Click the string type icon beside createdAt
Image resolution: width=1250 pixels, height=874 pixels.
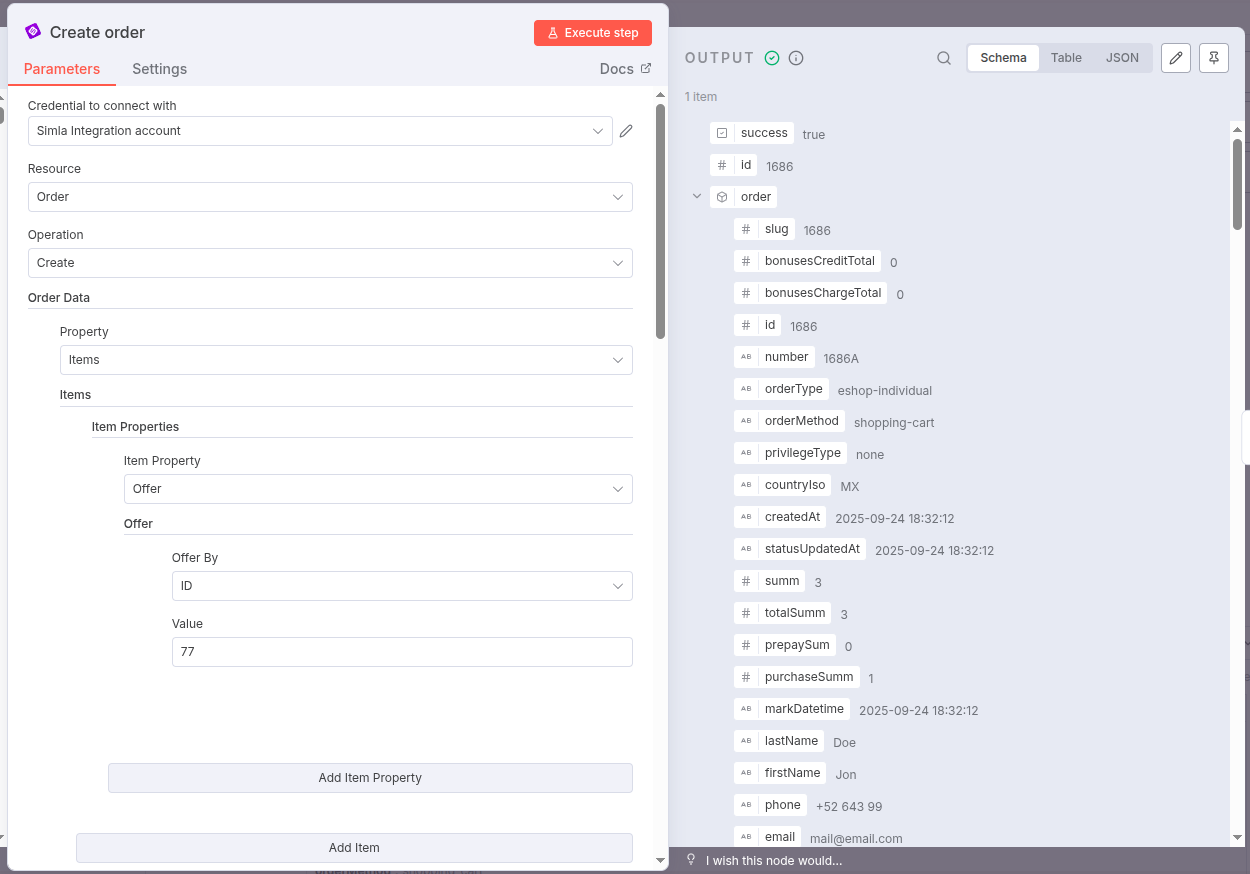[x=746, y=517]
